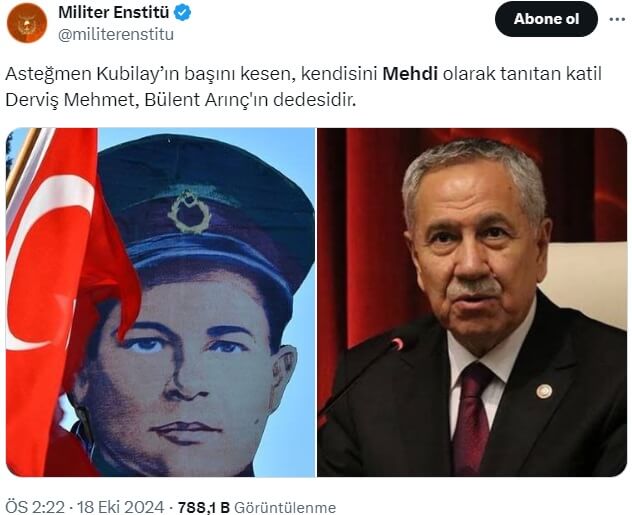
Task: Open the Militer Enstitü profile avatar
Action: pyautogui.click(x=27, y=23)
